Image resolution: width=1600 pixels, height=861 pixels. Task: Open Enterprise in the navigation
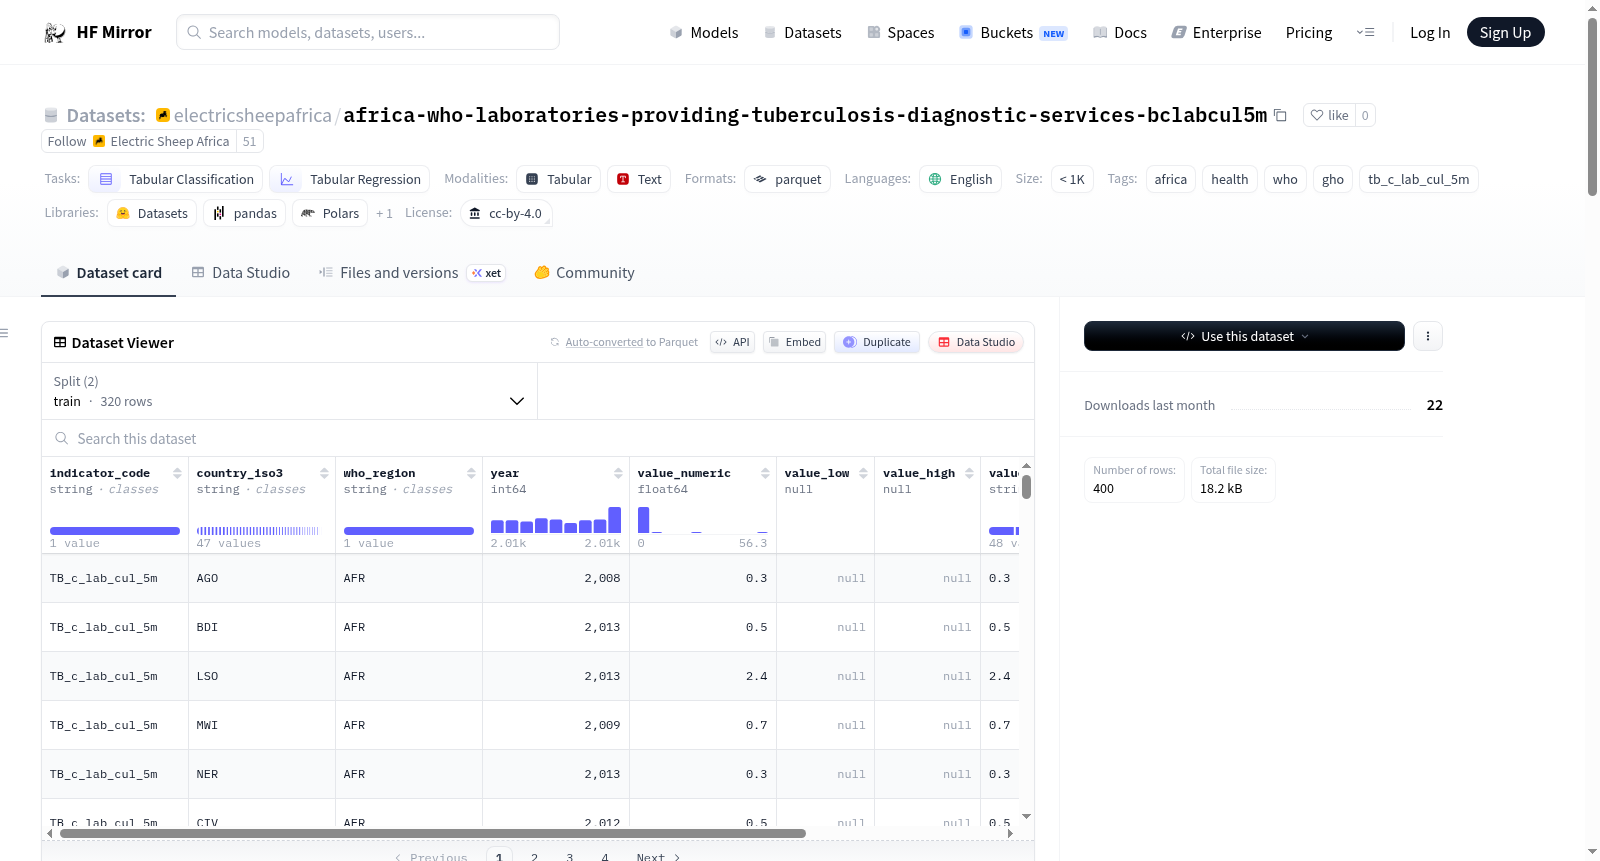1216,32
